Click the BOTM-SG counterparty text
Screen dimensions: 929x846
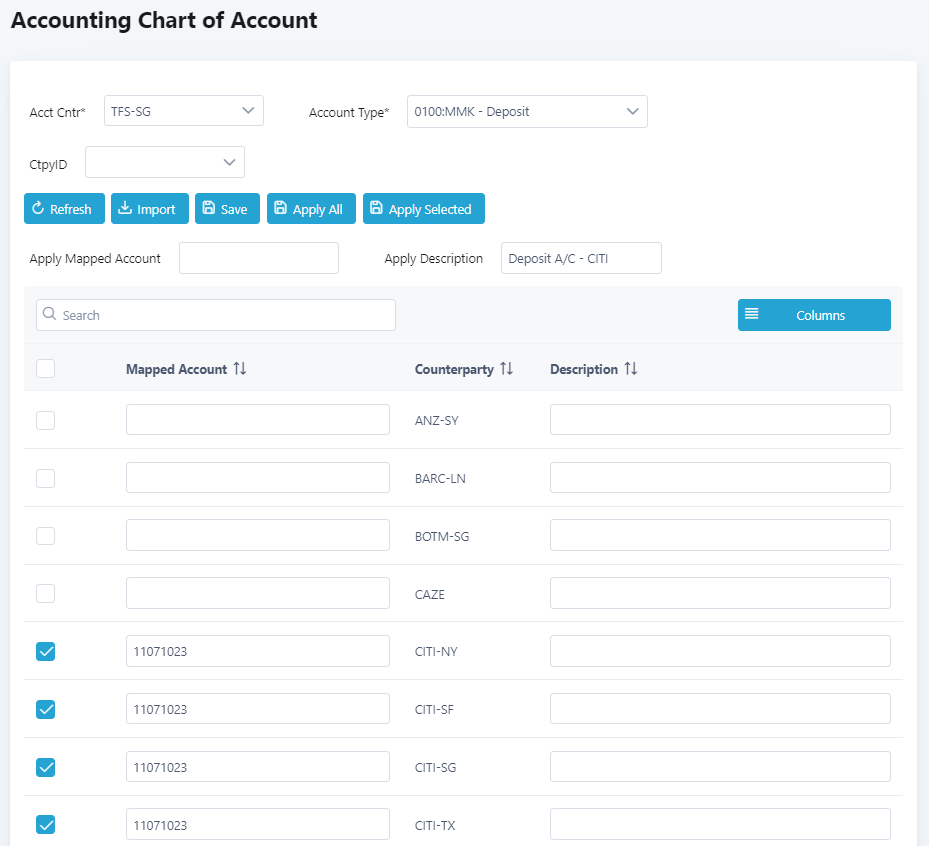click(442, 537)
